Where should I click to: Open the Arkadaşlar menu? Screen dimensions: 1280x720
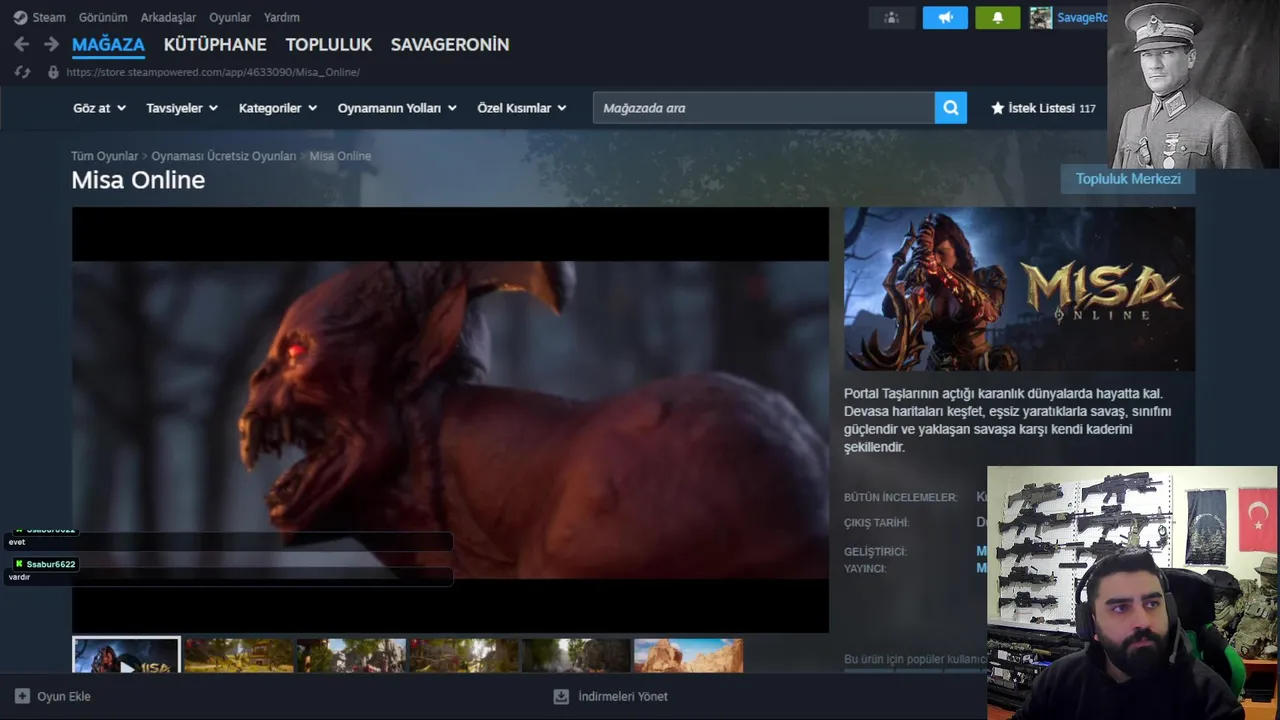pos(168,17)
